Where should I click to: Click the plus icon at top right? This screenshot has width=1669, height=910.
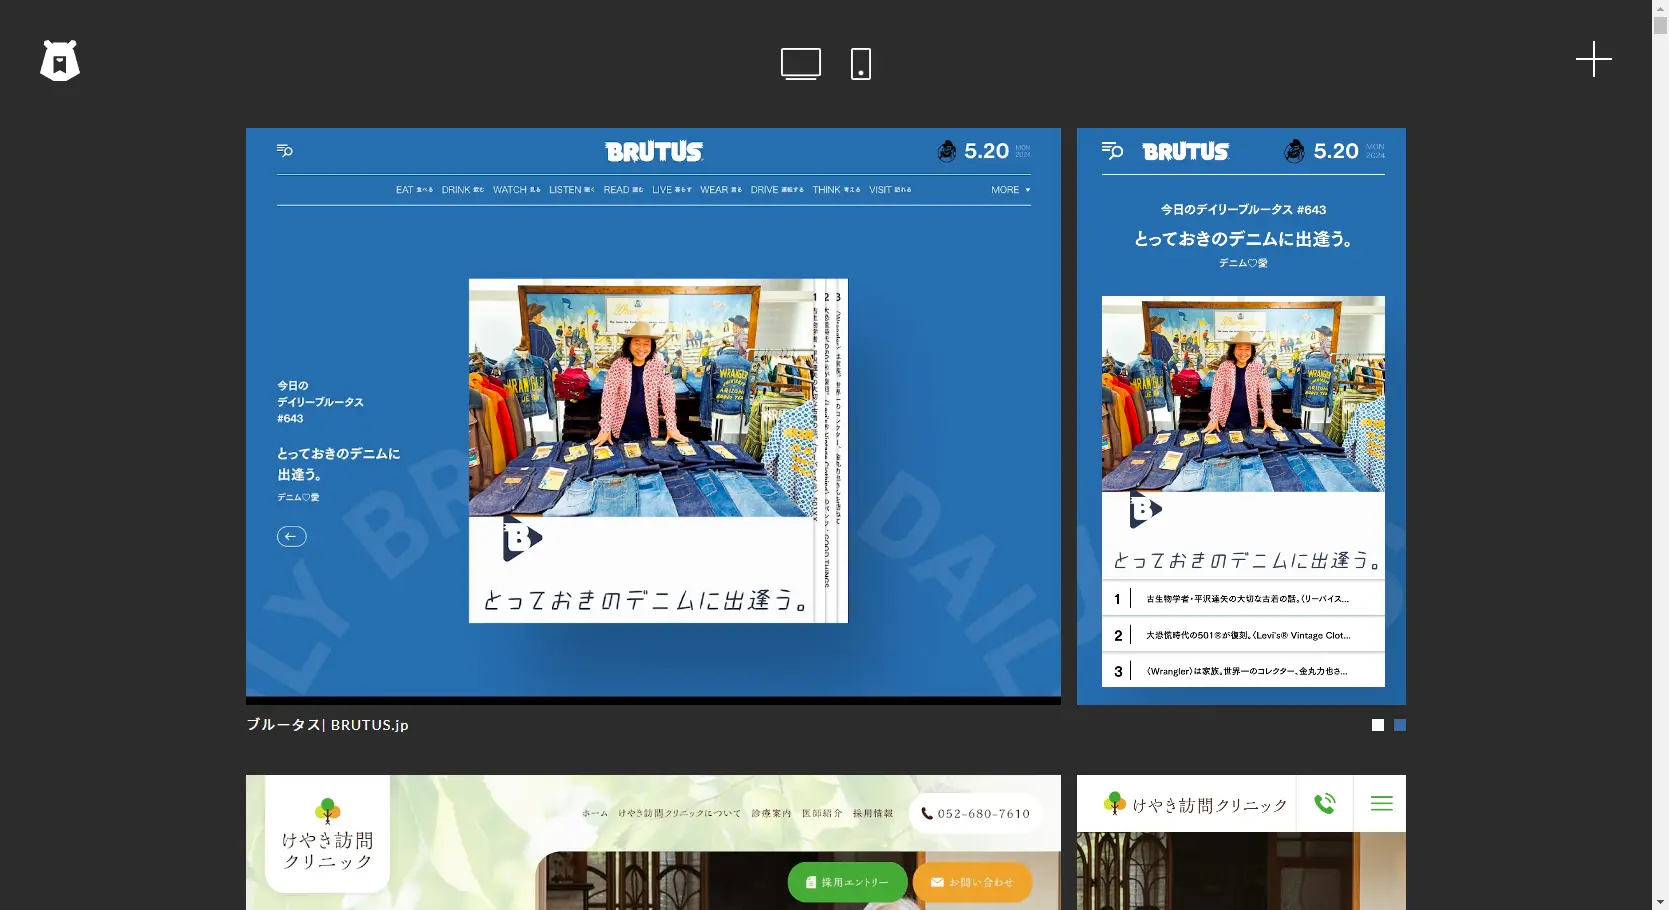point(1593,60)
